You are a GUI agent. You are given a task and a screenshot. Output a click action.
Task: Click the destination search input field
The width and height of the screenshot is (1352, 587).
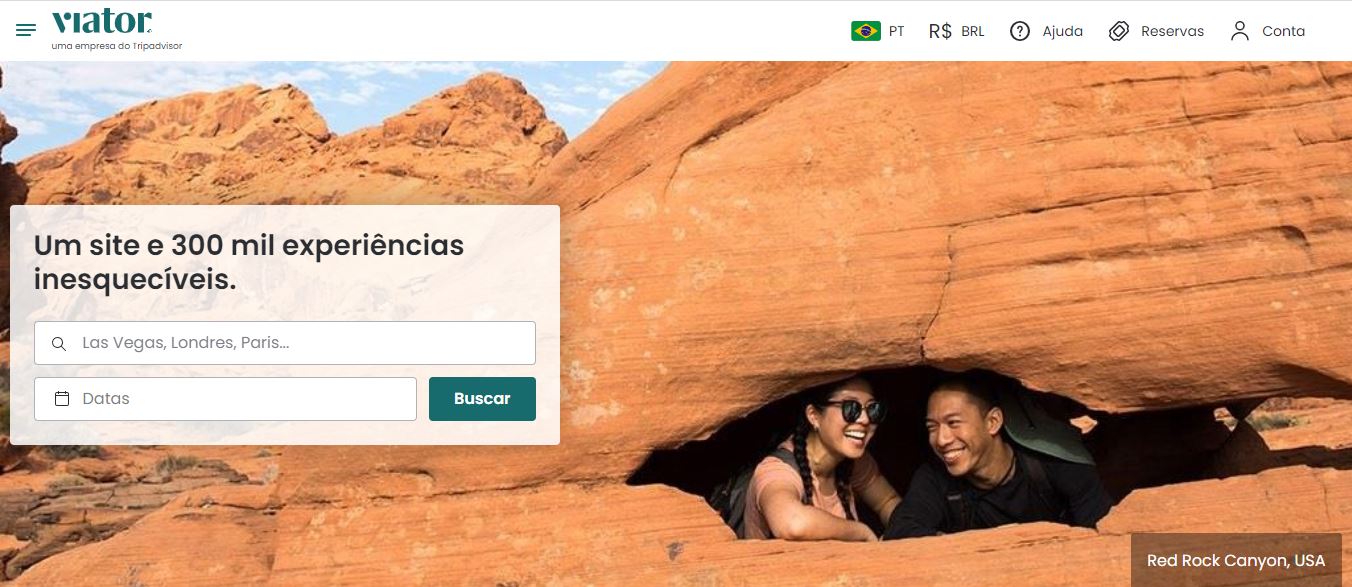click(x=285, y=343)
